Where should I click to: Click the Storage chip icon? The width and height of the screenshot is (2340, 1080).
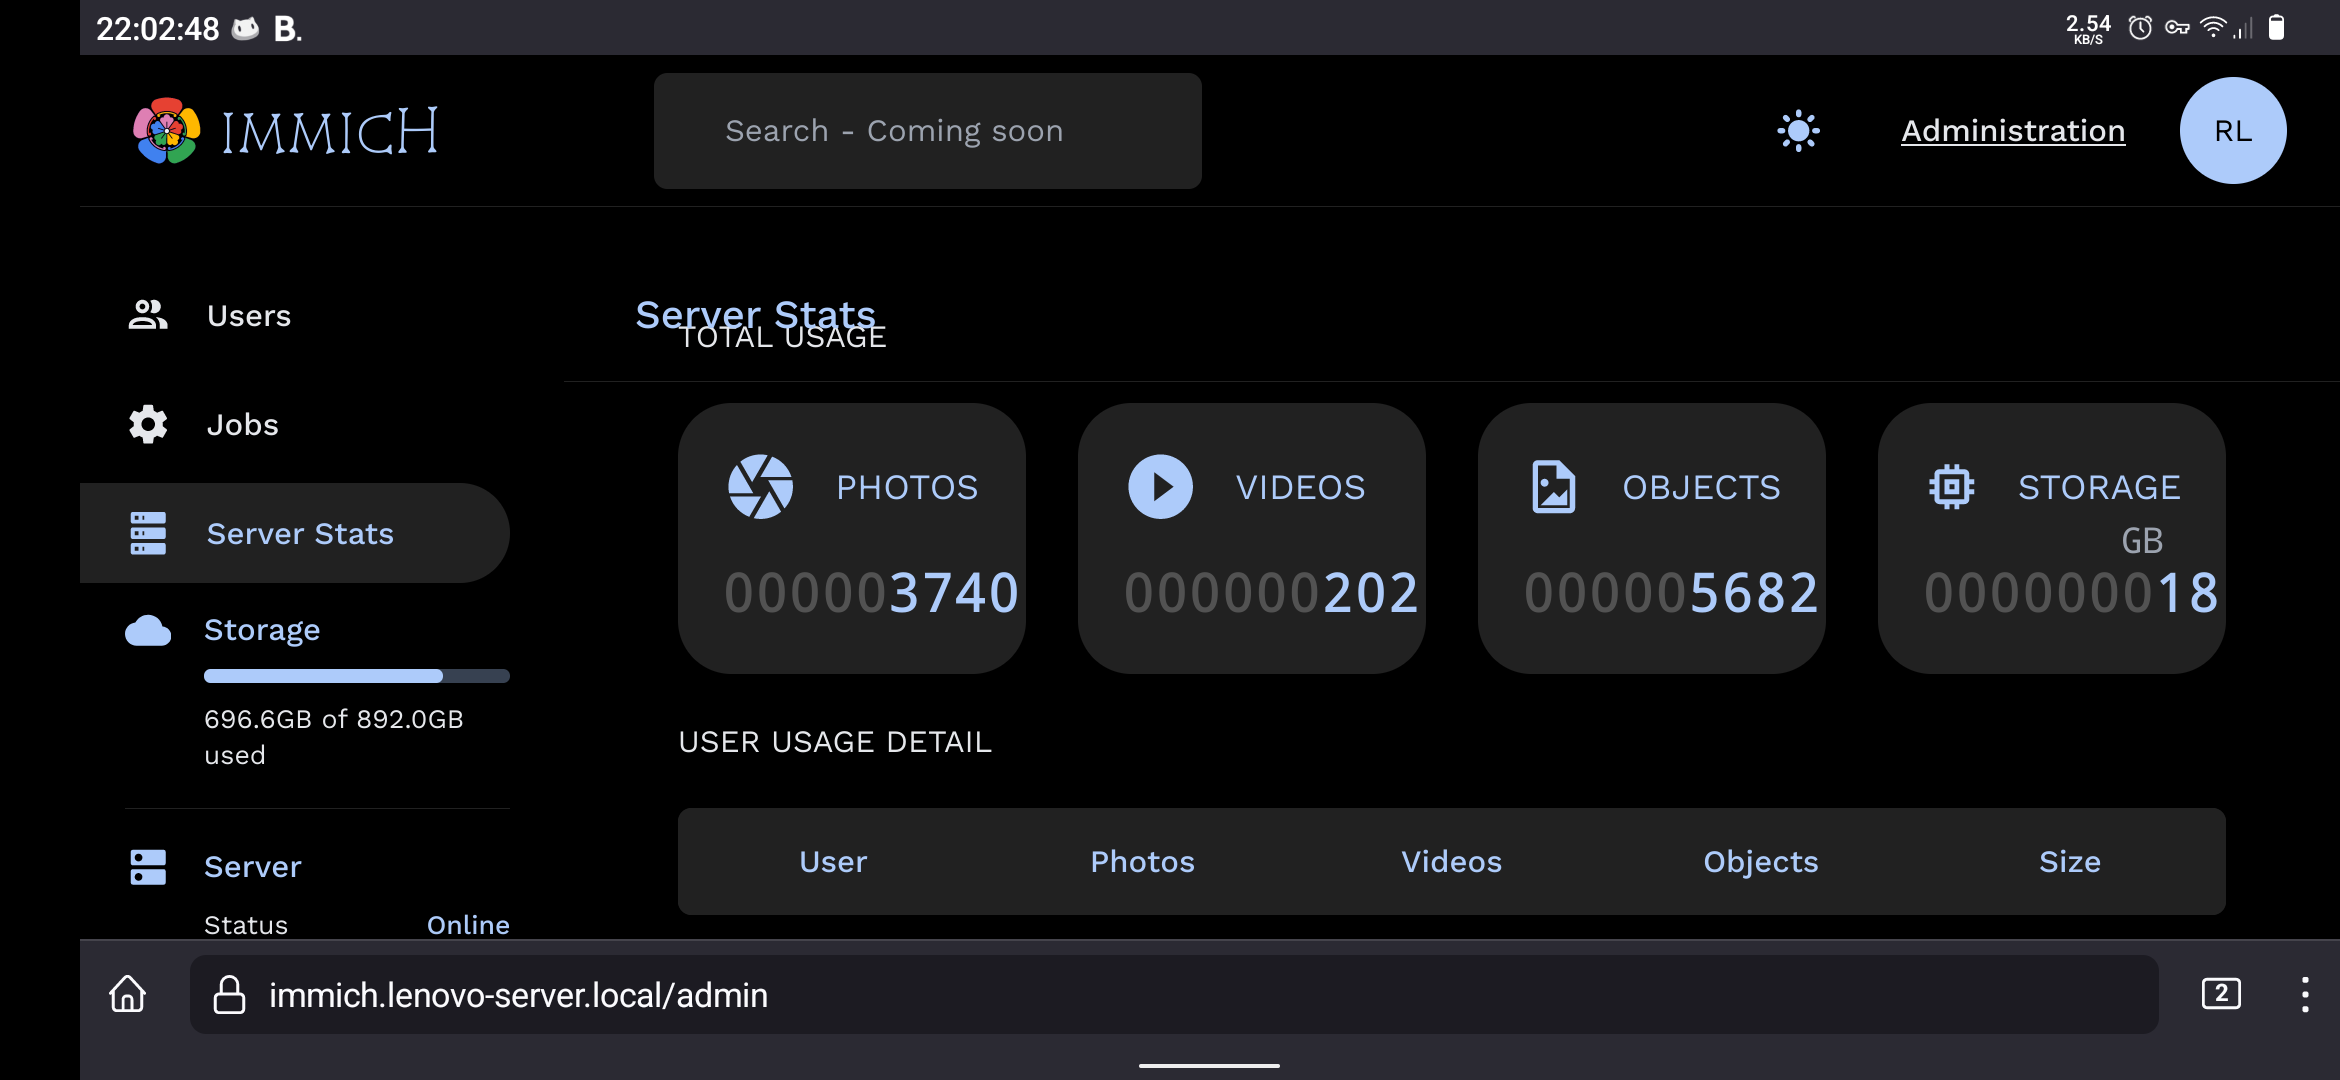(x=1951, y=487)
